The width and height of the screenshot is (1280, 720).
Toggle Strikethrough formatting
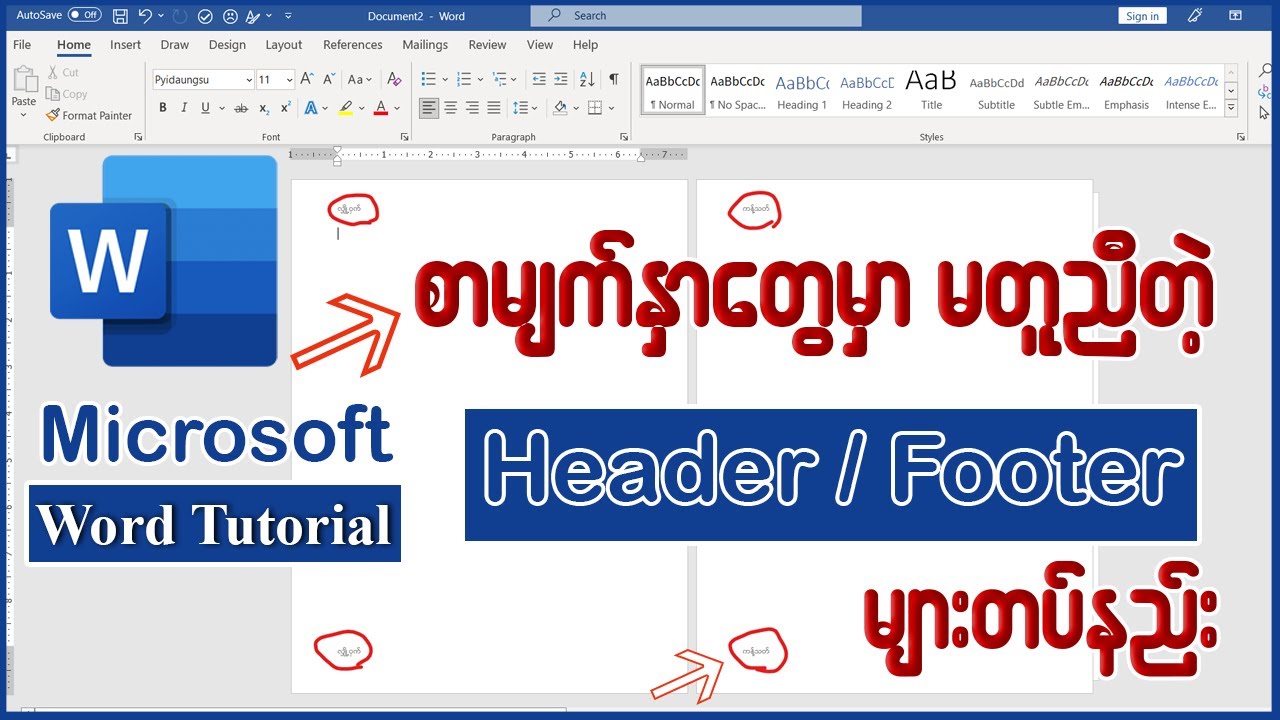coord(241,108)
